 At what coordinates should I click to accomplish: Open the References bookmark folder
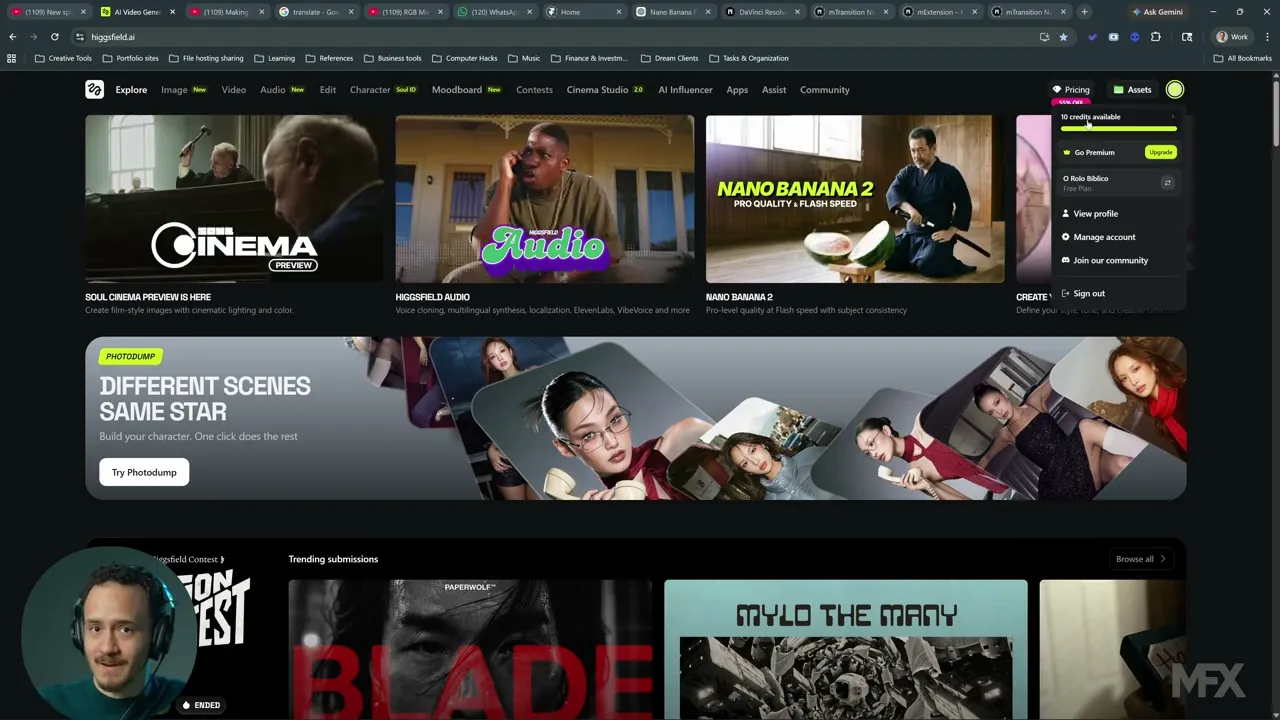[329, 58]
